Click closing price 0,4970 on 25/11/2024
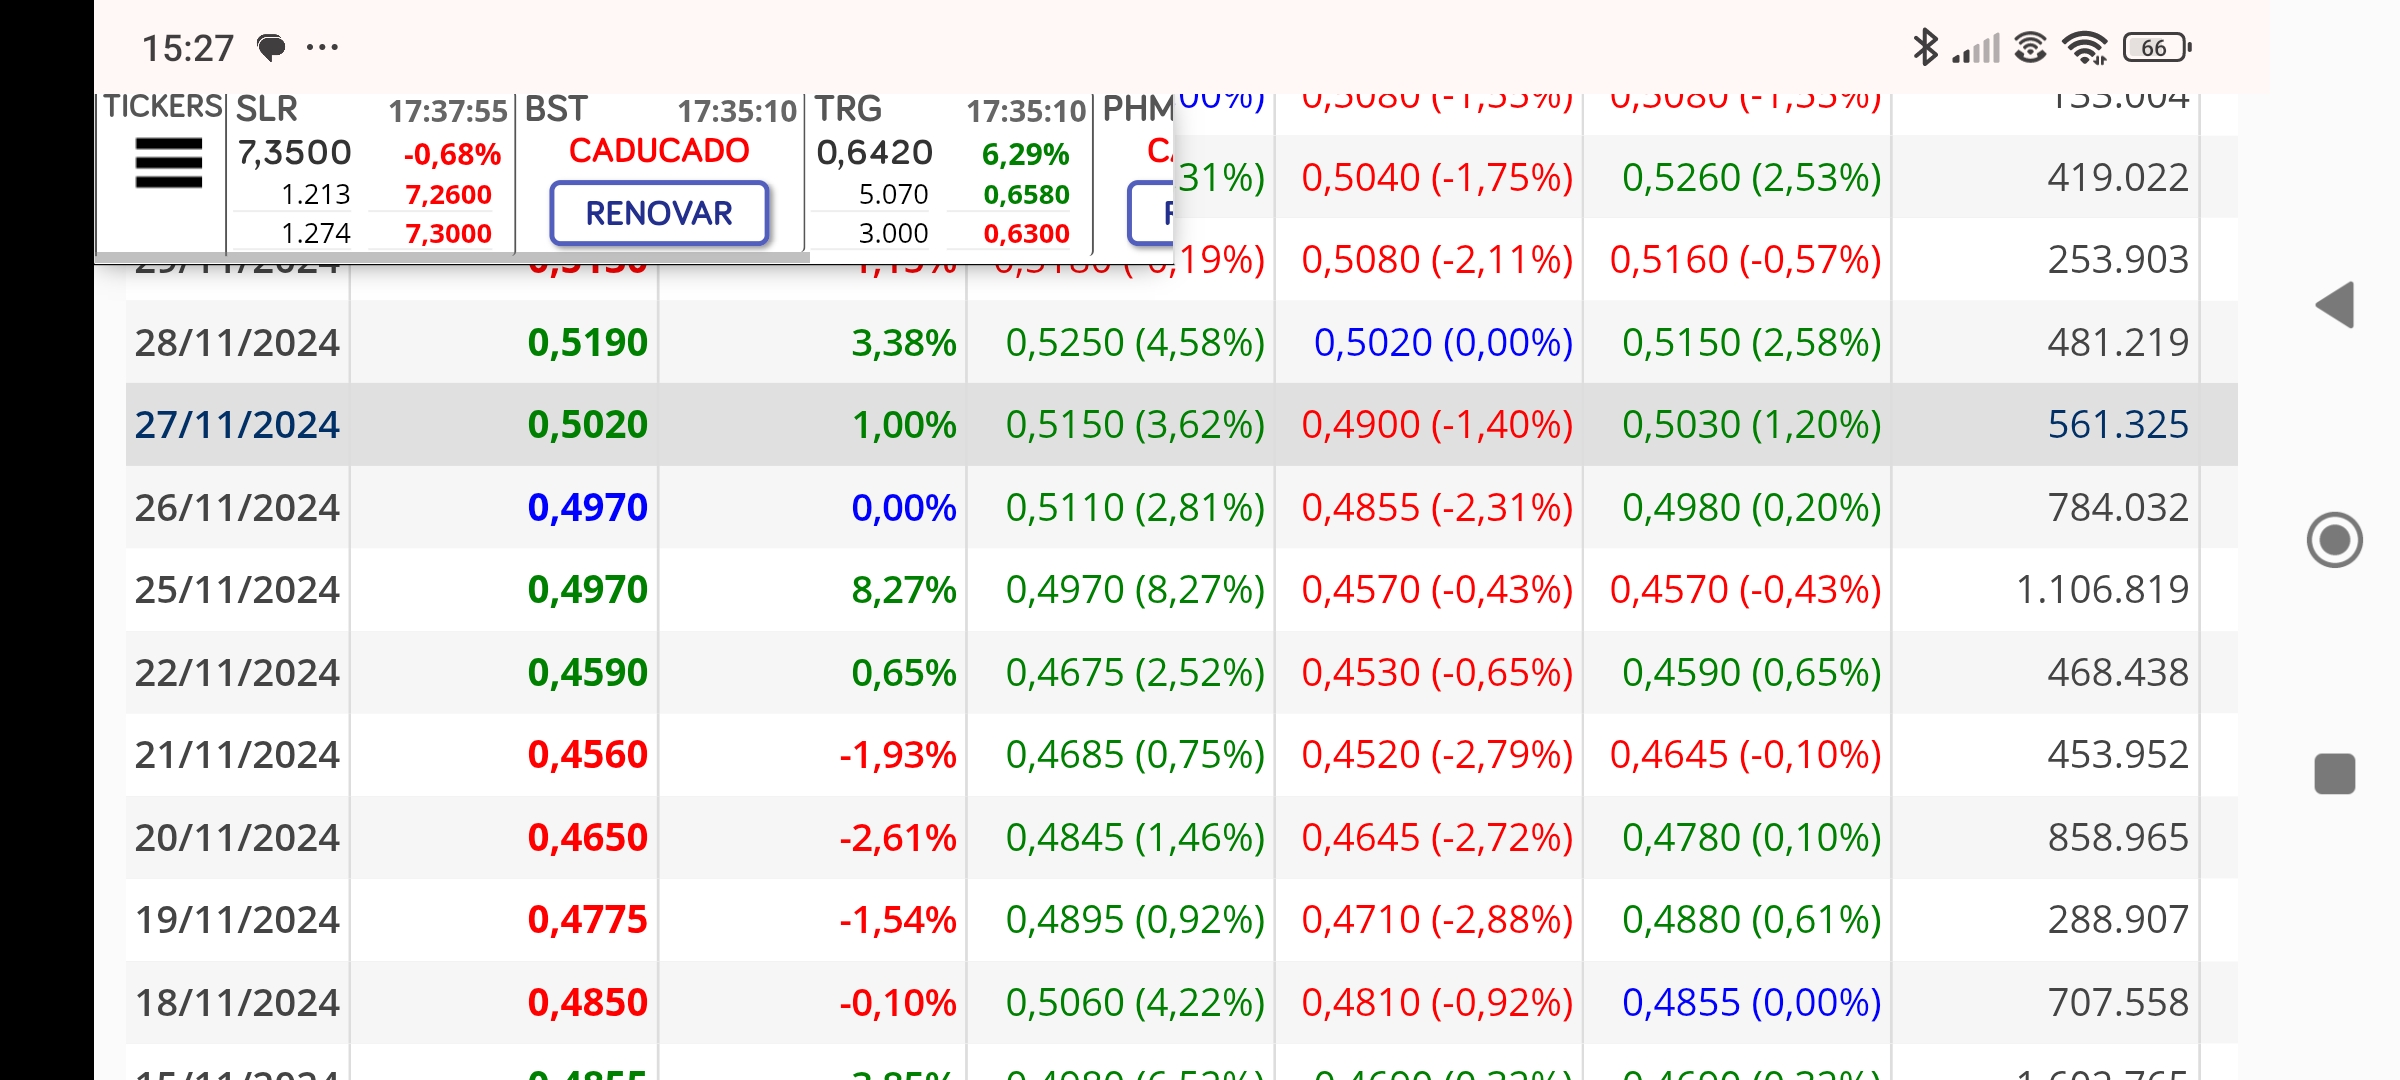The image size is (2400, 1080). (x=588, y=590)
